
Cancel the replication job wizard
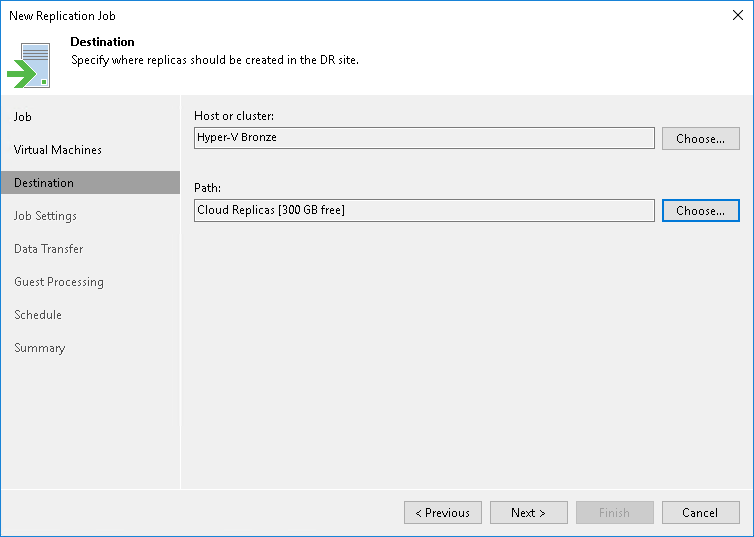pyautogui.click(x=700, y=513)
